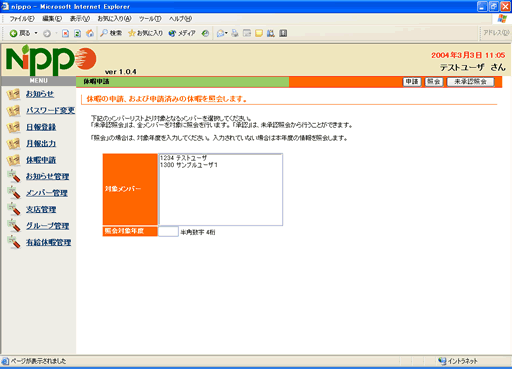
Task: Refresh the page with Refresh icon
Action: (x=78, y=33)
